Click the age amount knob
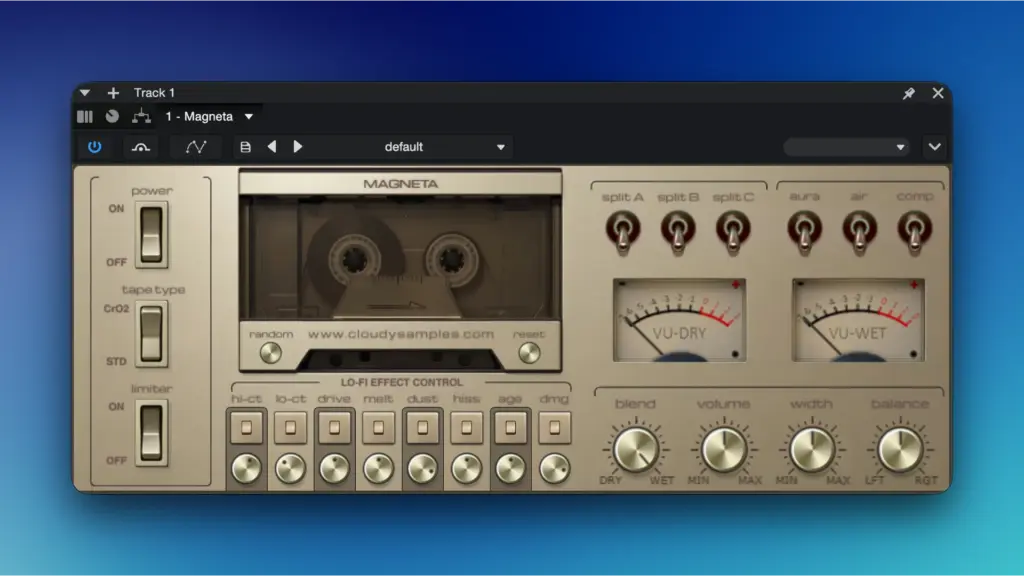1024x576 pixels. 511,469
